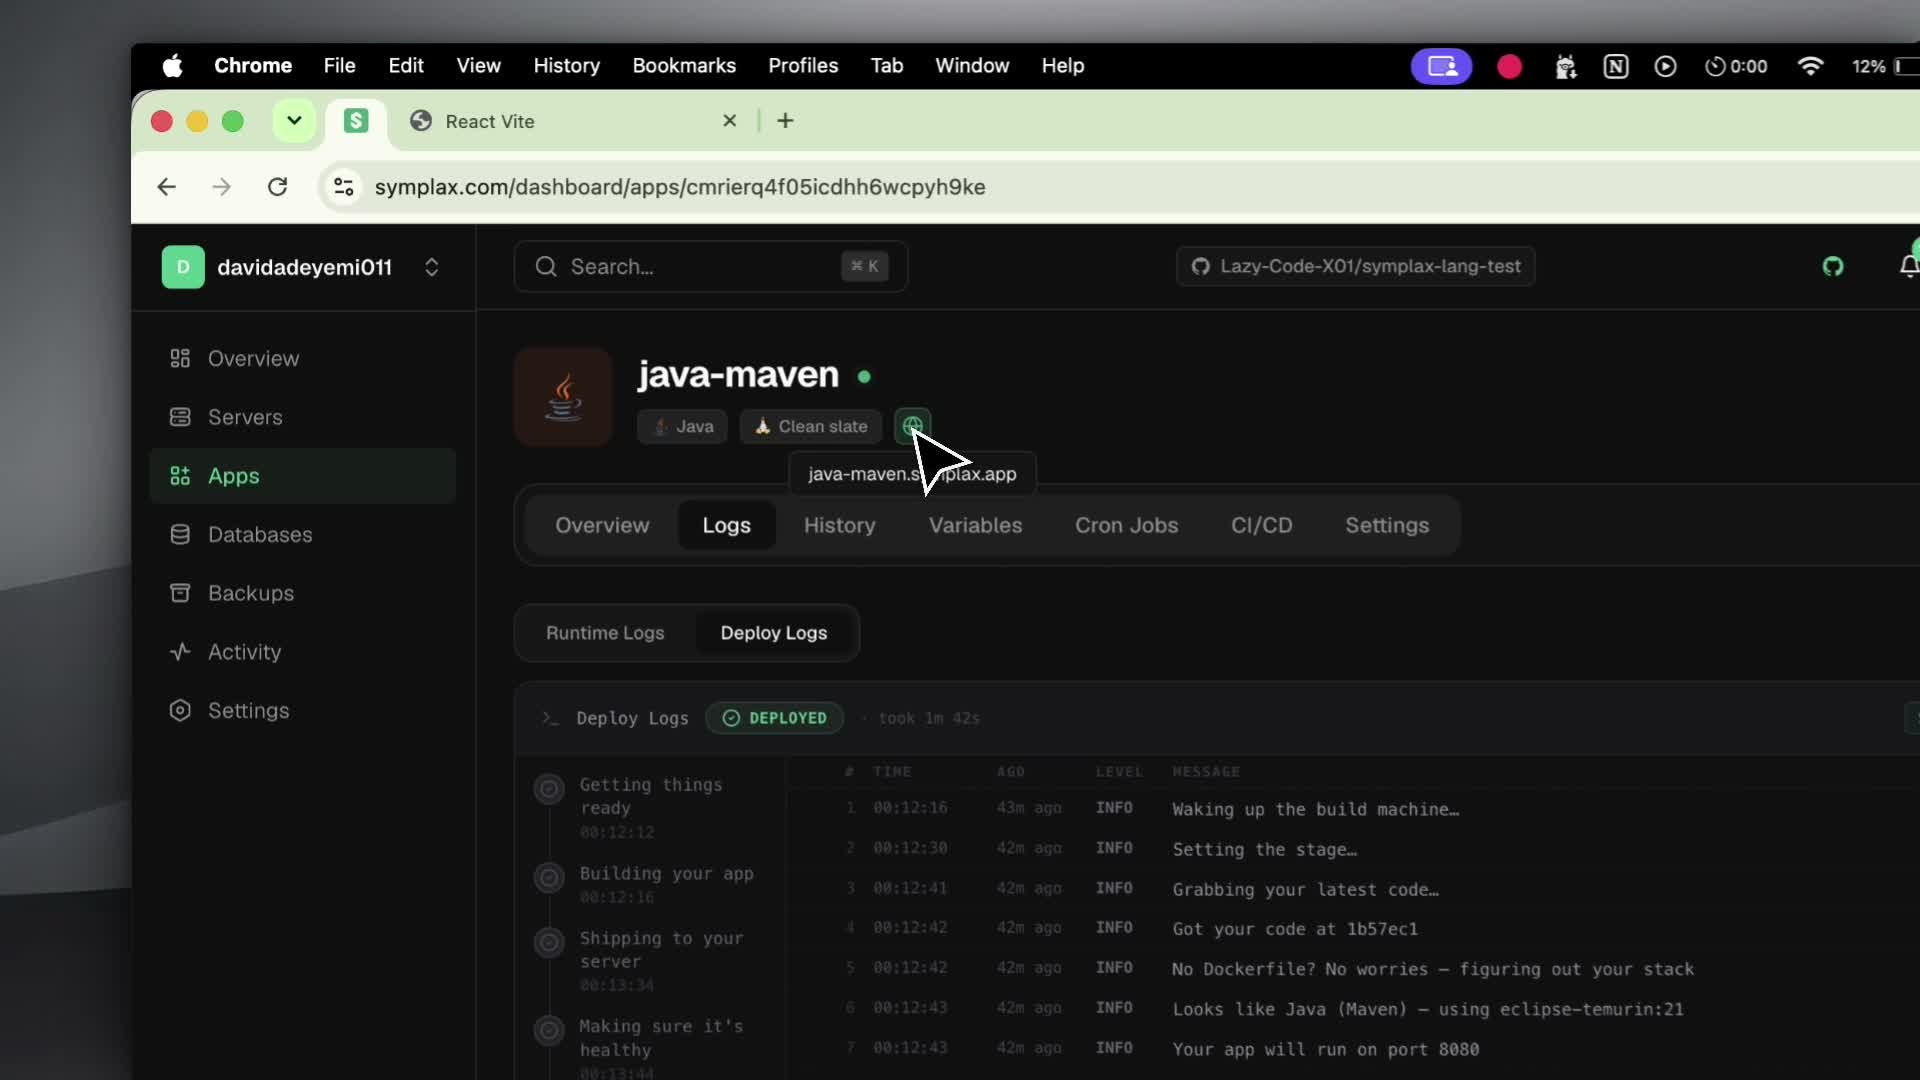1920x1080 pixels.
Task: Open the CI/CD tab
Action: pyautogui.click(x=1261, y=526)
